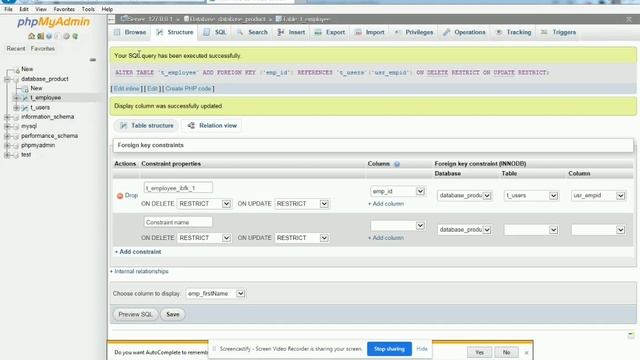Click the Insert tab icon
The height and width of the screenshot is (360, 640).
click(280, 32)
